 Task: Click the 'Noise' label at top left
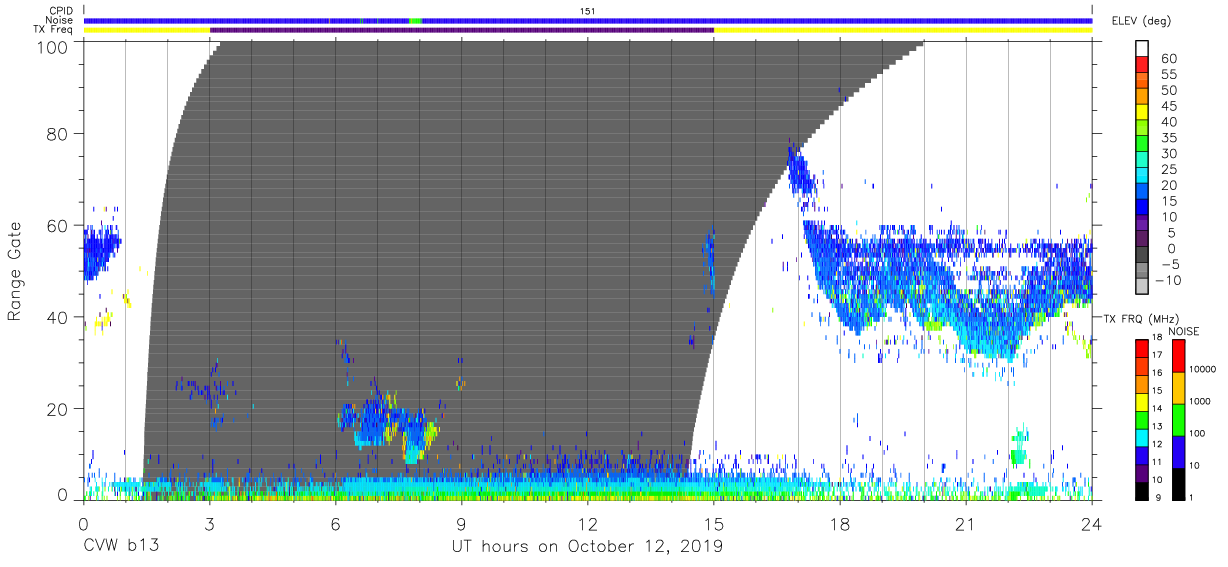click(61, 20)
